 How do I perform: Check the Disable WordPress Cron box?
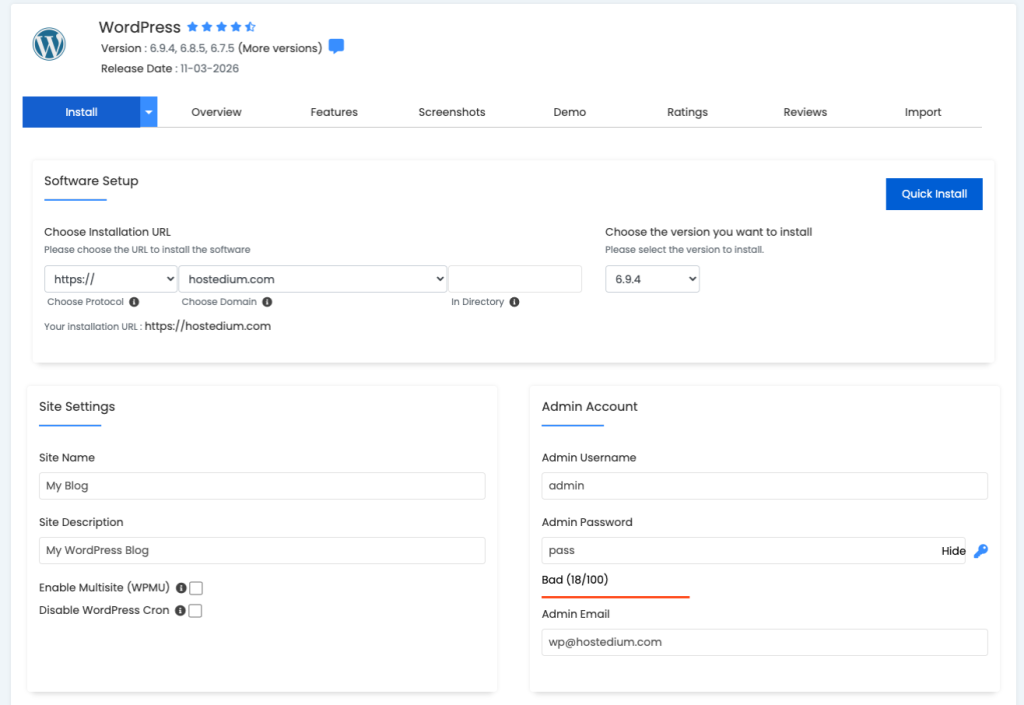(196, 610)
